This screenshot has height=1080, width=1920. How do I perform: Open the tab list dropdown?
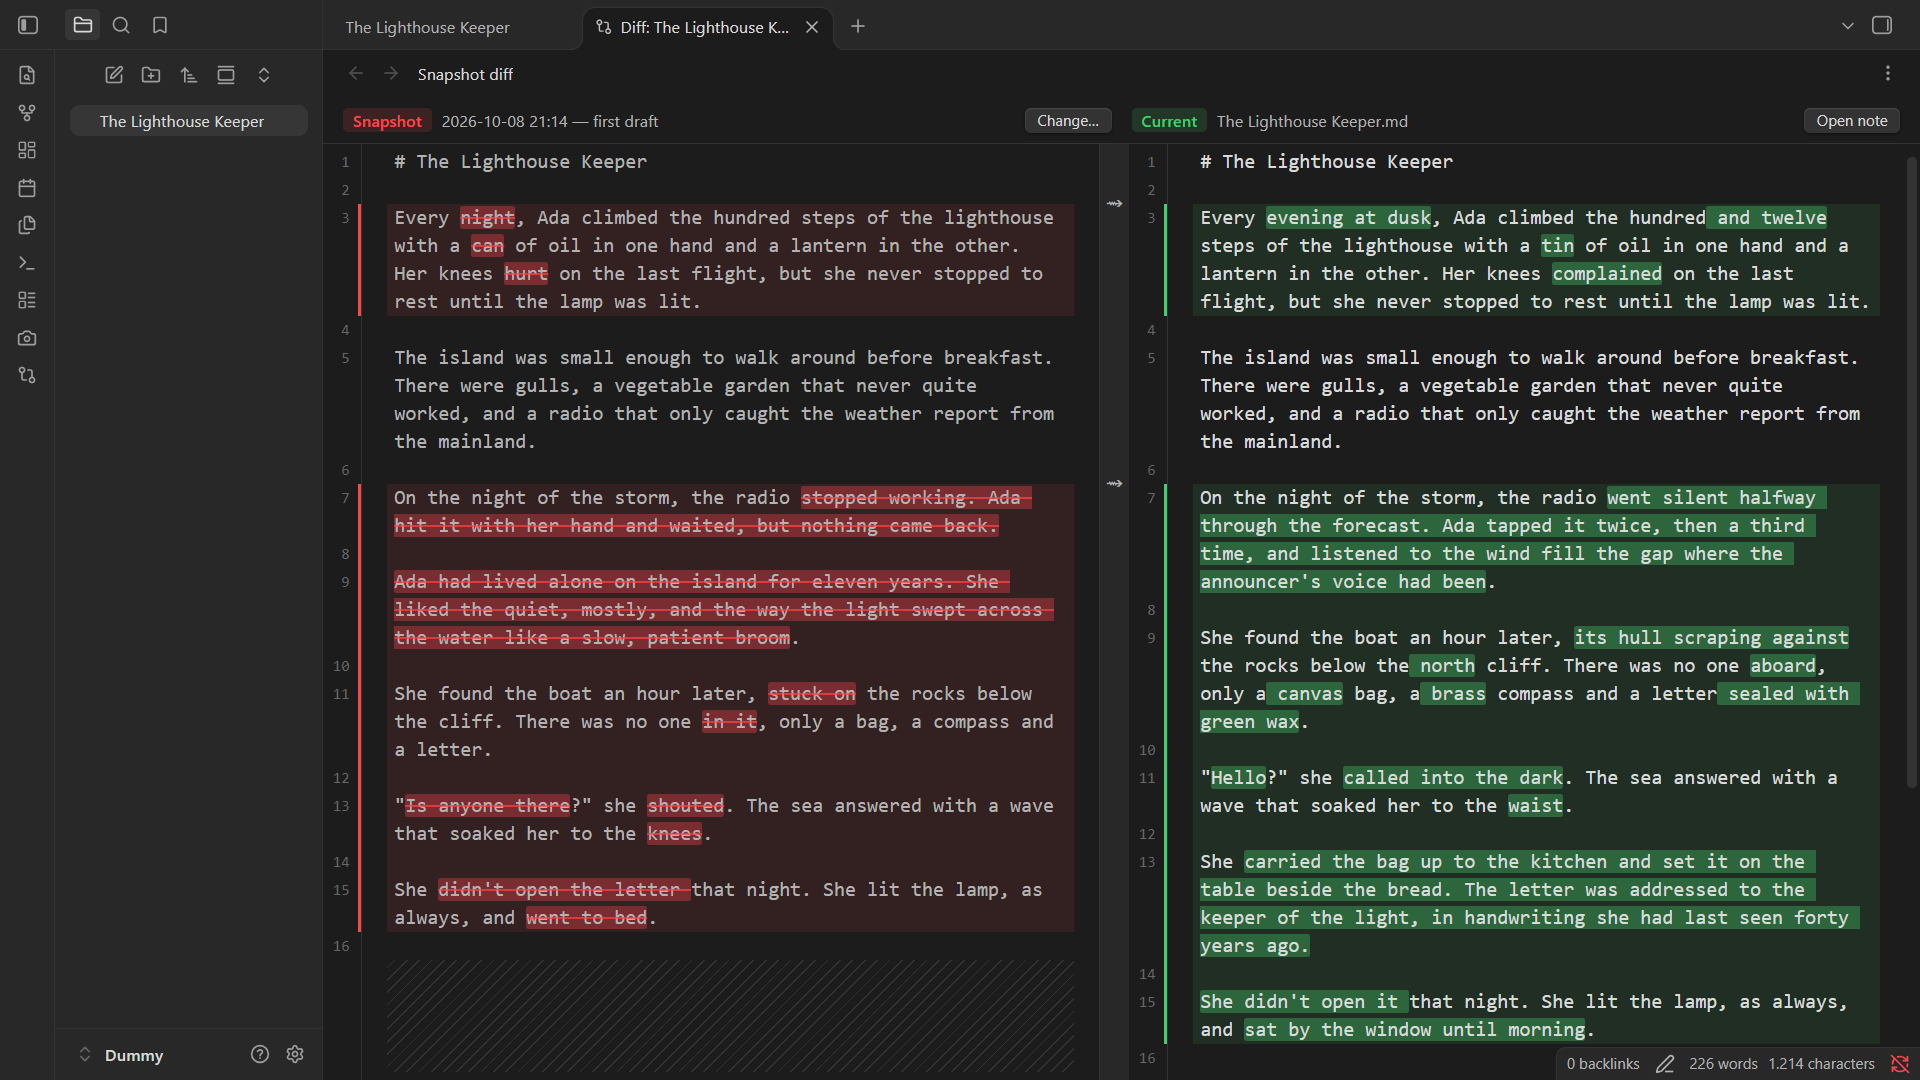1848,26
